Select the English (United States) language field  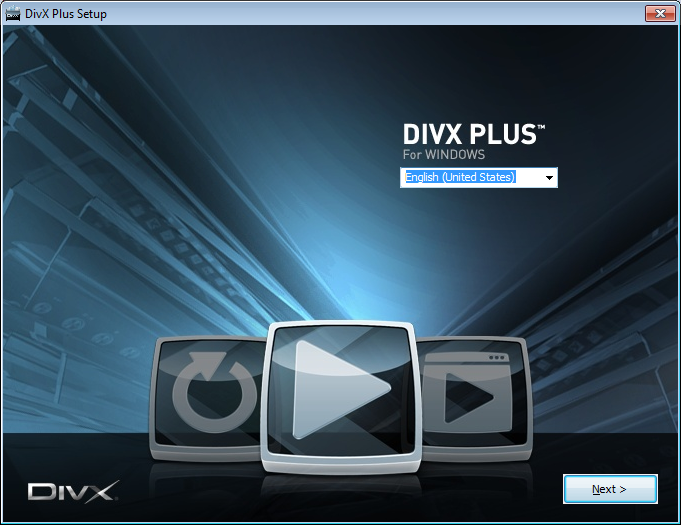(x=479, y=178)
